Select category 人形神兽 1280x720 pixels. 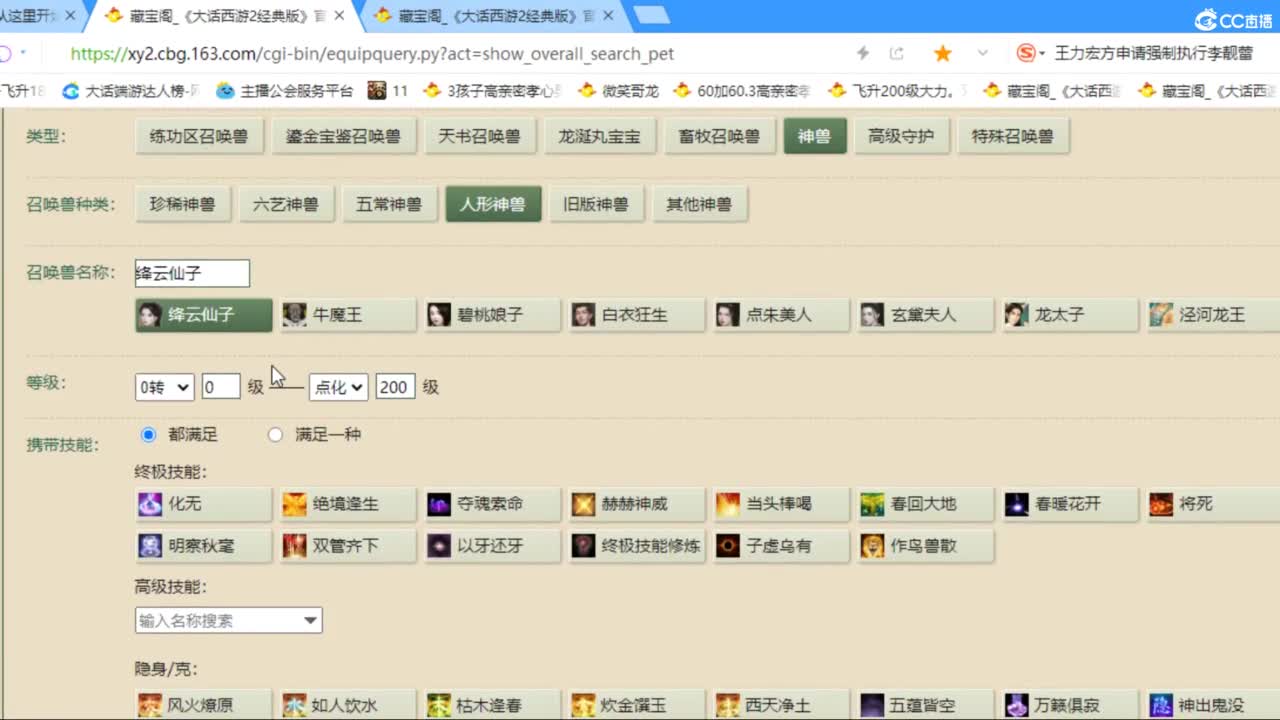[x=494, y=205]
